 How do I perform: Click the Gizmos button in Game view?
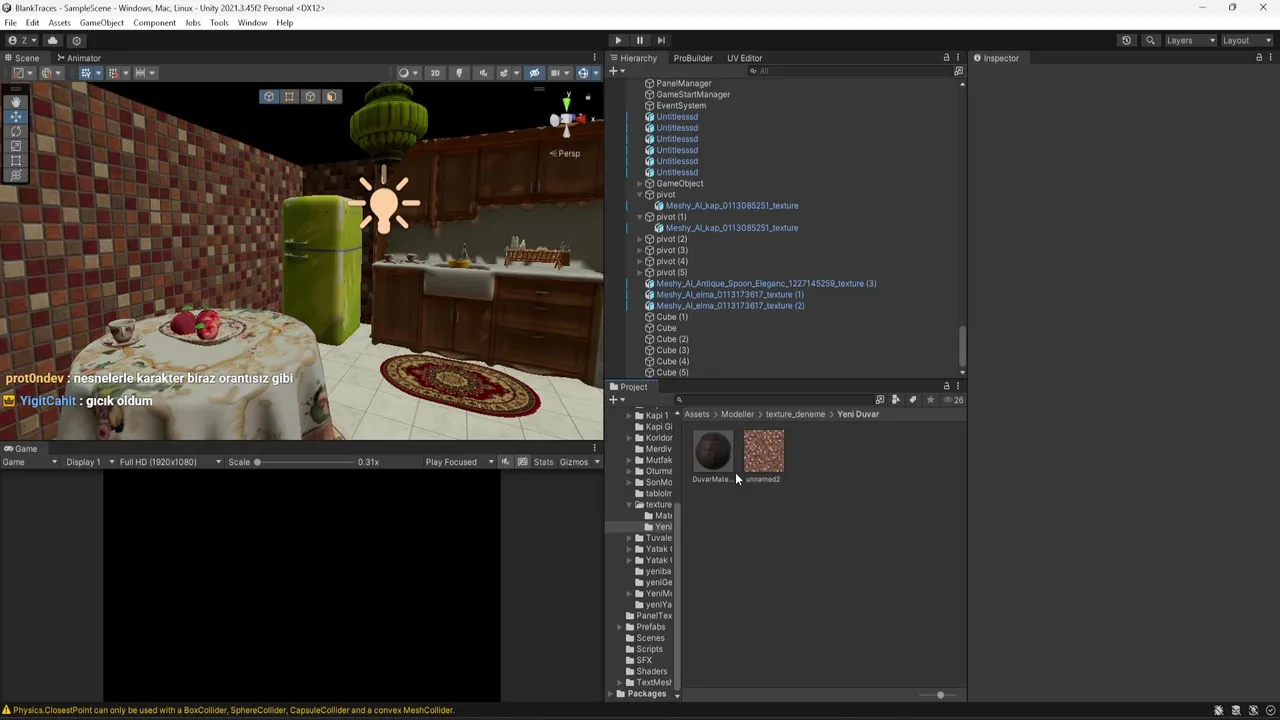click(574, 462)
